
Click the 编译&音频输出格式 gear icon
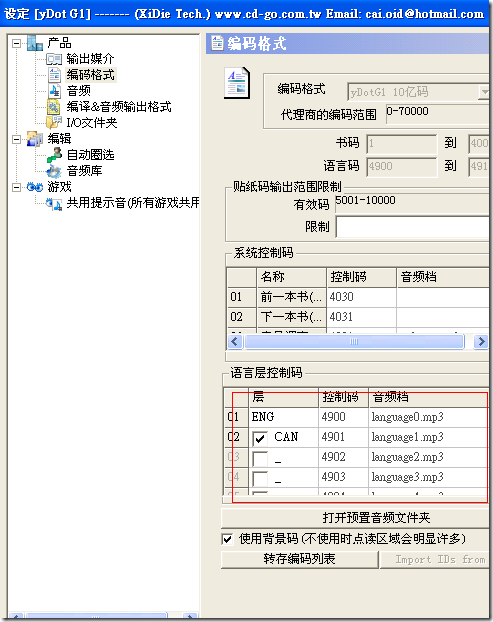(54, 107)
